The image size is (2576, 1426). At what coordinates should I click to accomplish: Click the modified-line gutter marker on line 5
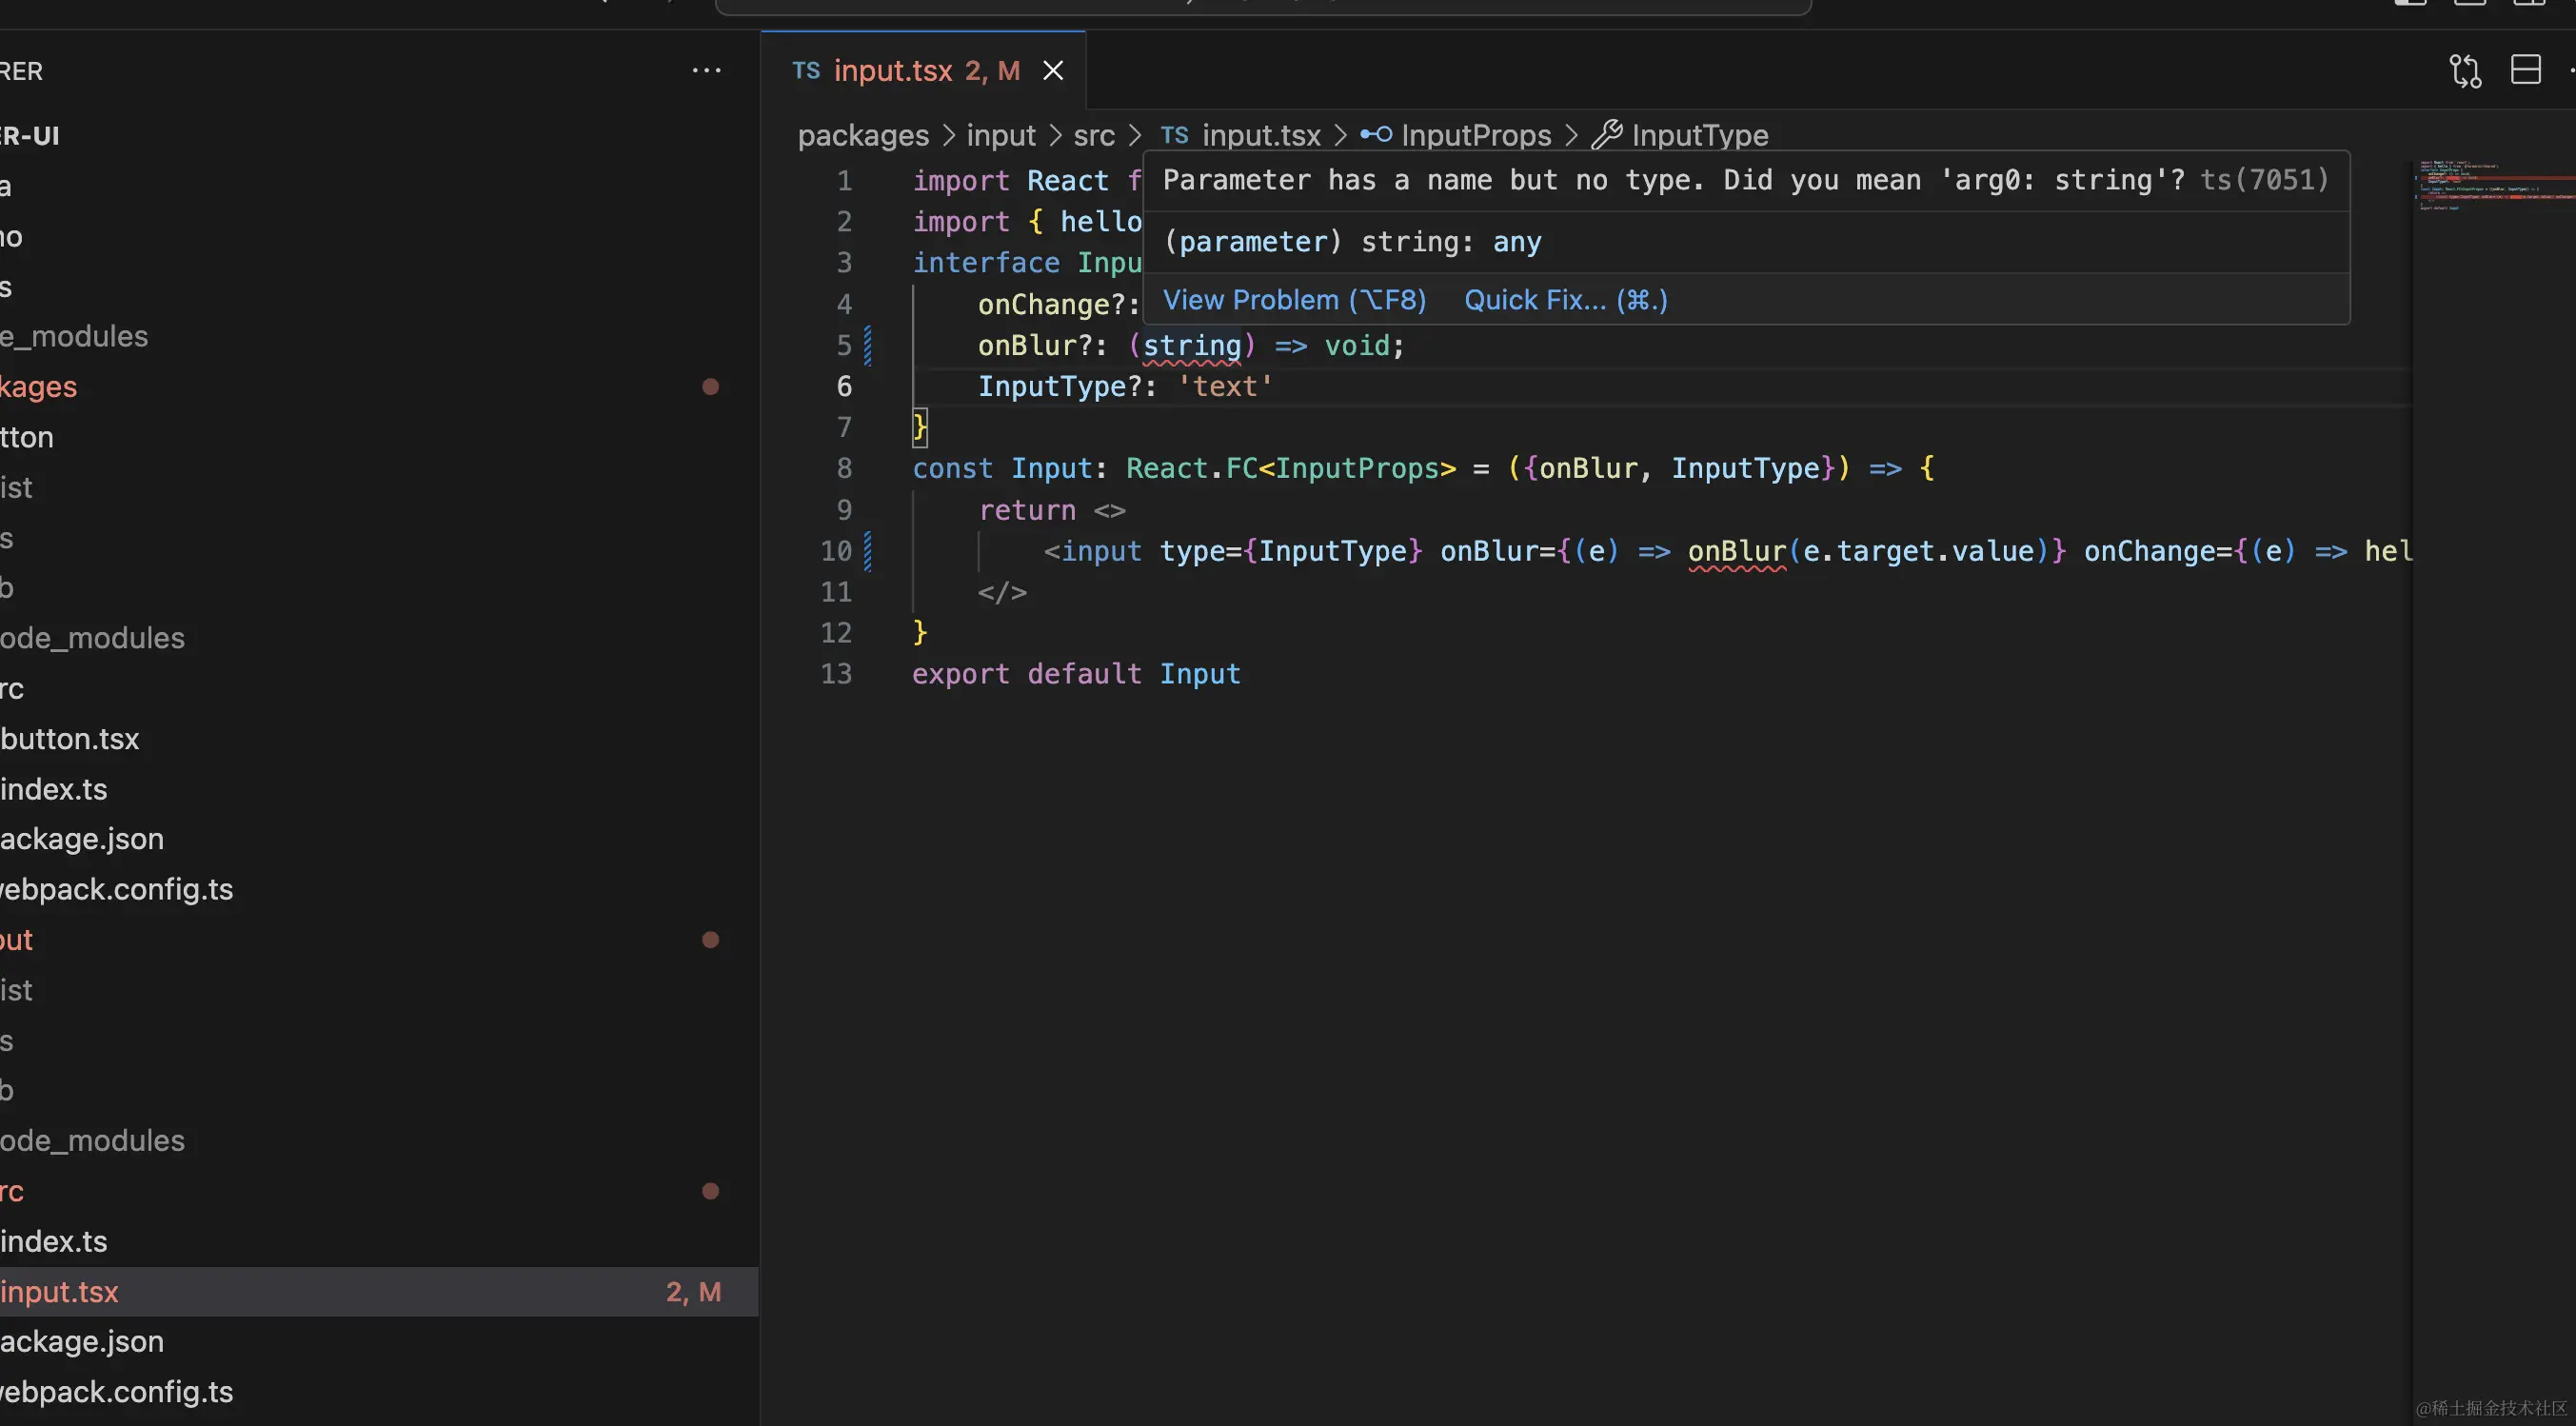pos(868,346)
